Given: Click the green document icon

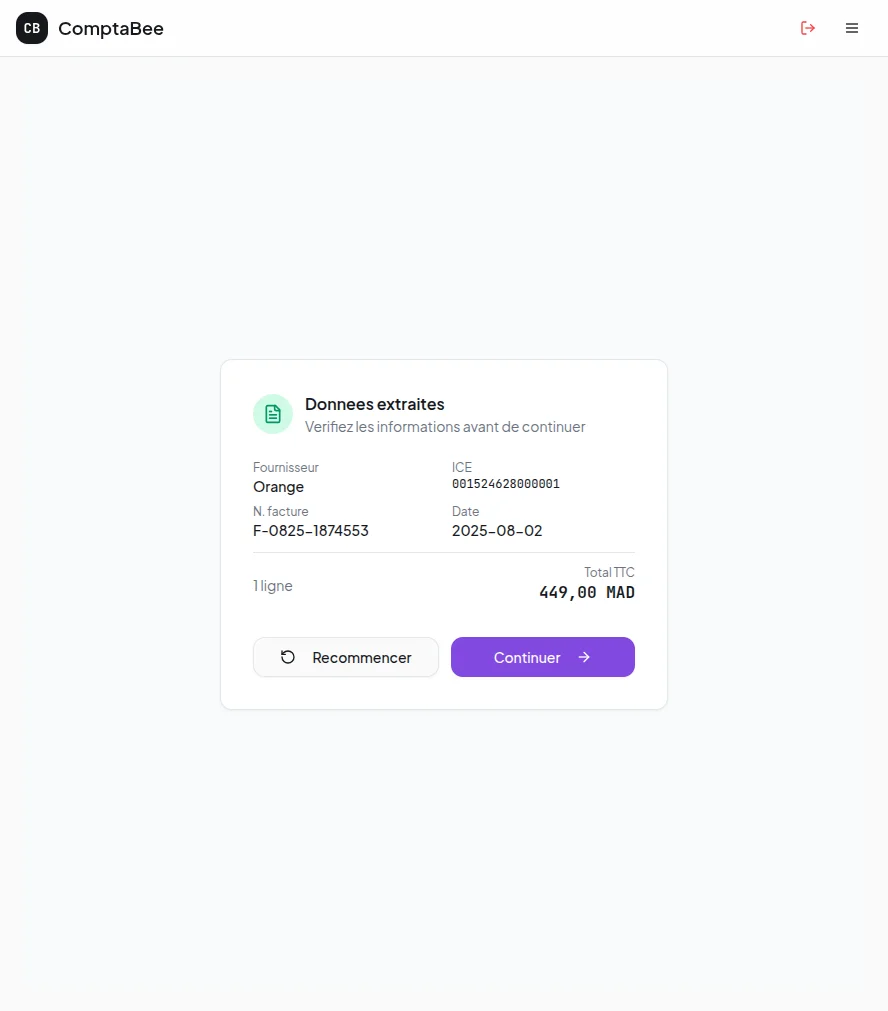Looking at the screenshot, I should 273,414.
